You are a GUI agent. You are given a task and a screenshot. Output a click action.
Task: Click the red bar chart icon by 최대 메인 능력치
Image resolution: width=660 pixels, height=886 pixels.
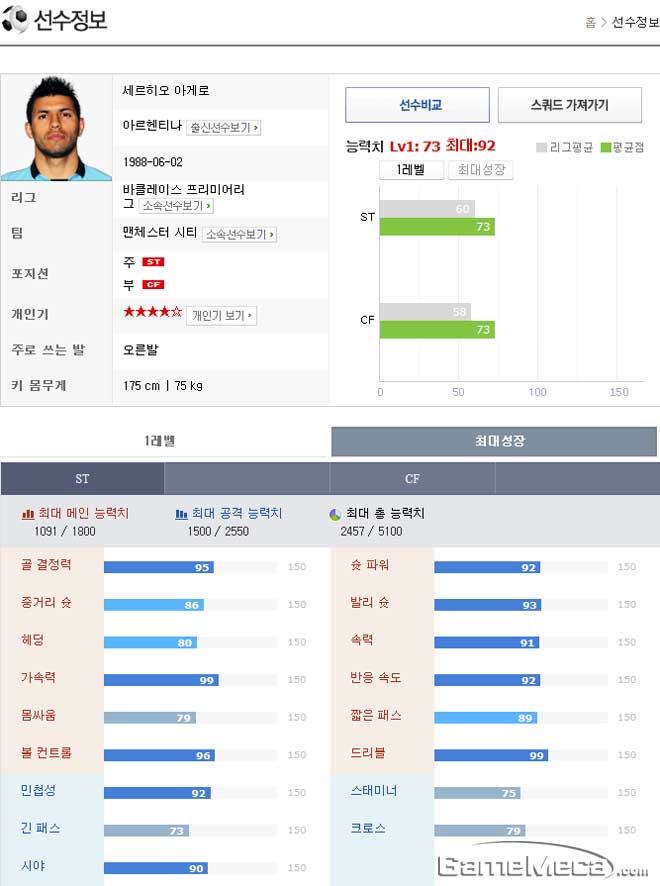[x=28, y=514]
